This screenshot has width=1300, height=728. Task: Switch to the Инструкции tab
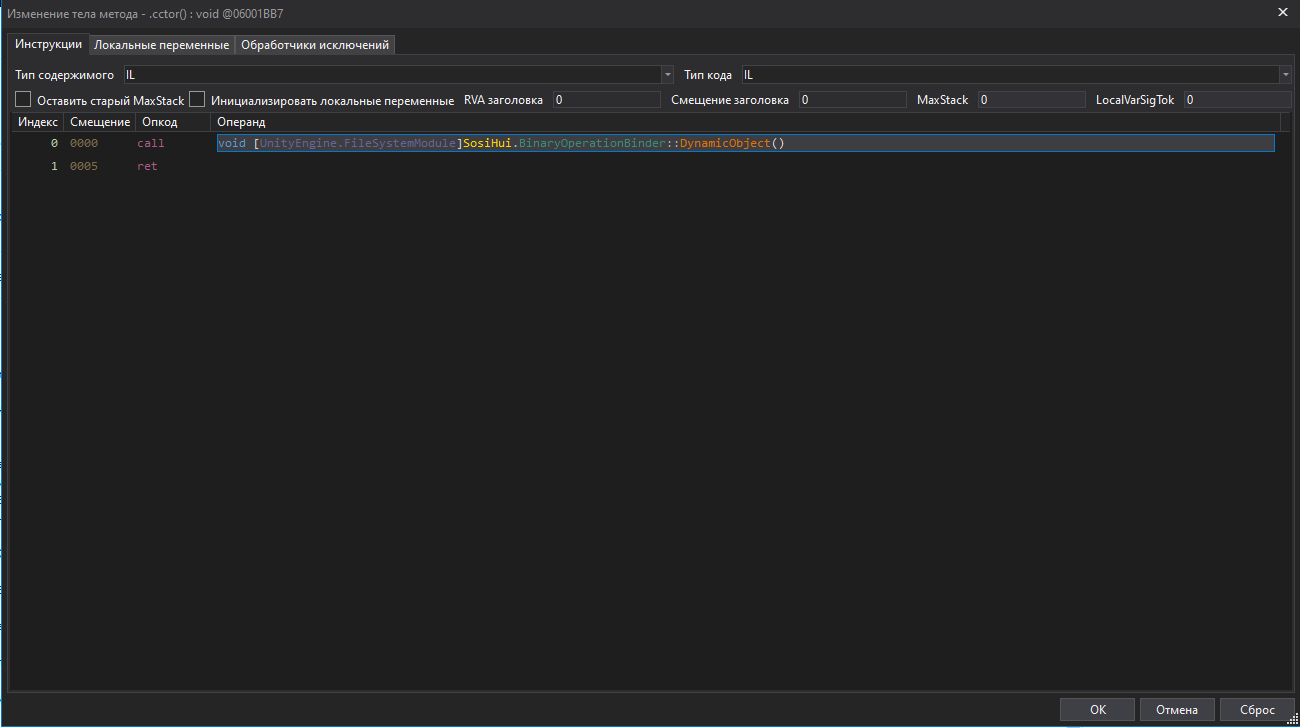pos(48,44)
